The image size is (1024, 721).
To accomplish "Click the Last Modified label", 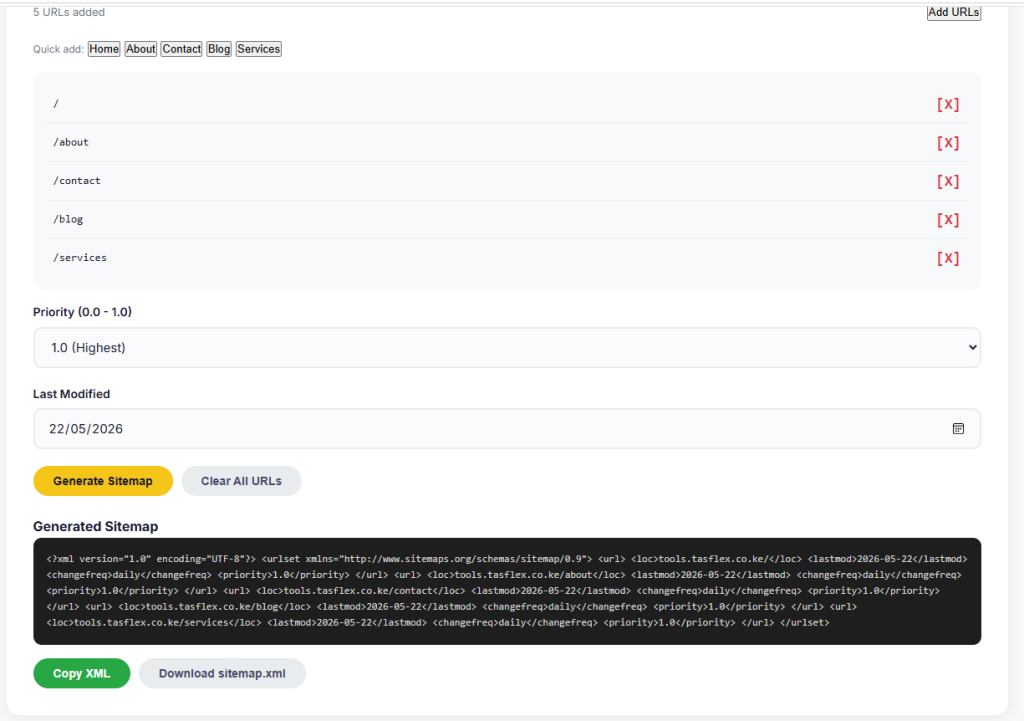I will [x=71, y=394].
